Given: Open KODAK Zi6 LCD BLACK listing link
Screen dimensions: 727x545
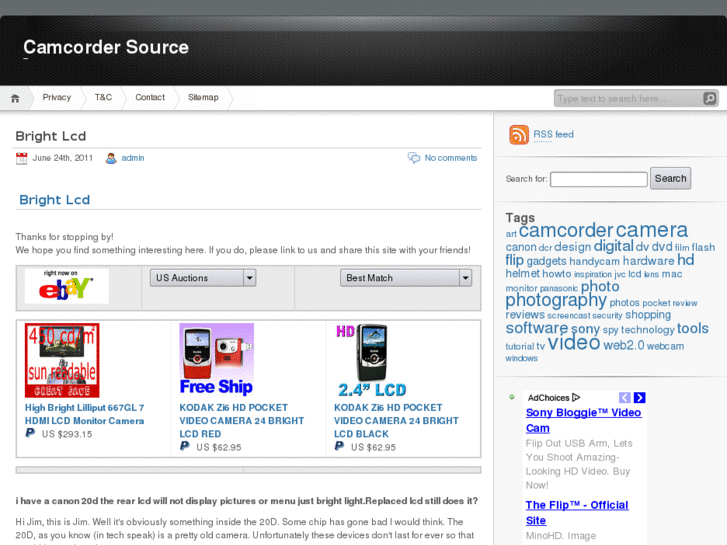Looking at the screenshot, I should pos(396,421).
